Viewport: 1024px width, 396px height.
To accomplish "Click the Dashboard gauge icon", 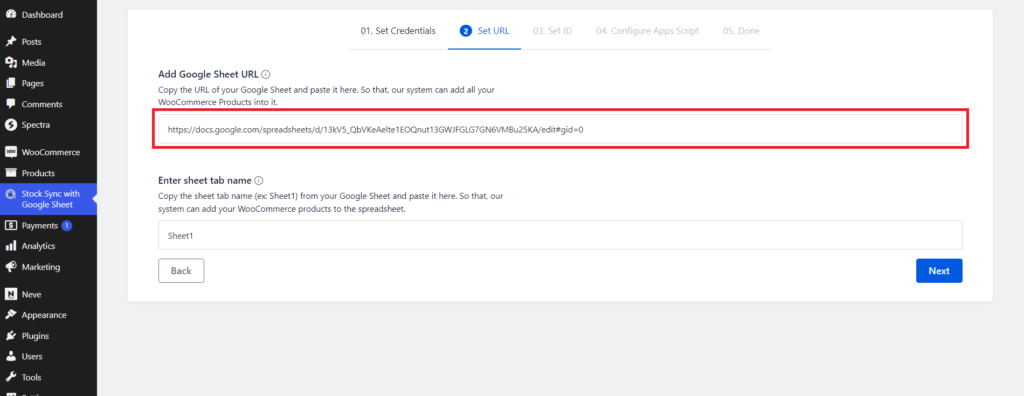I will coord(10,14).
